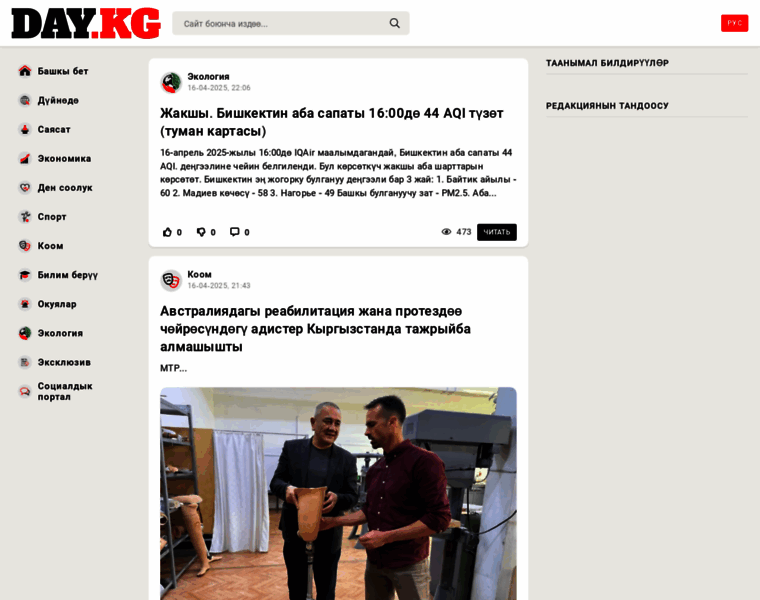Switch site language with РУС button
This screenshot has height=600, width=760.
pos(734,23)
